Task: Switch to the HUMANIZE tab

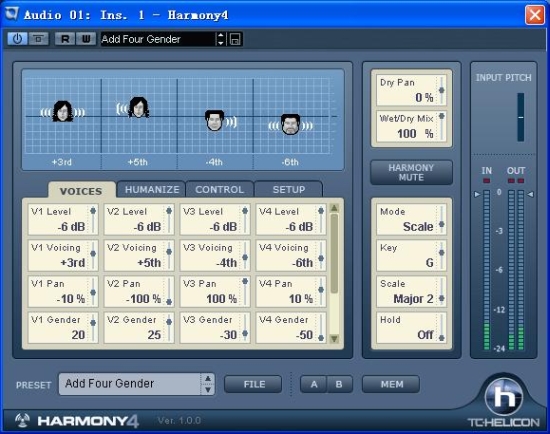Action: 152,189
